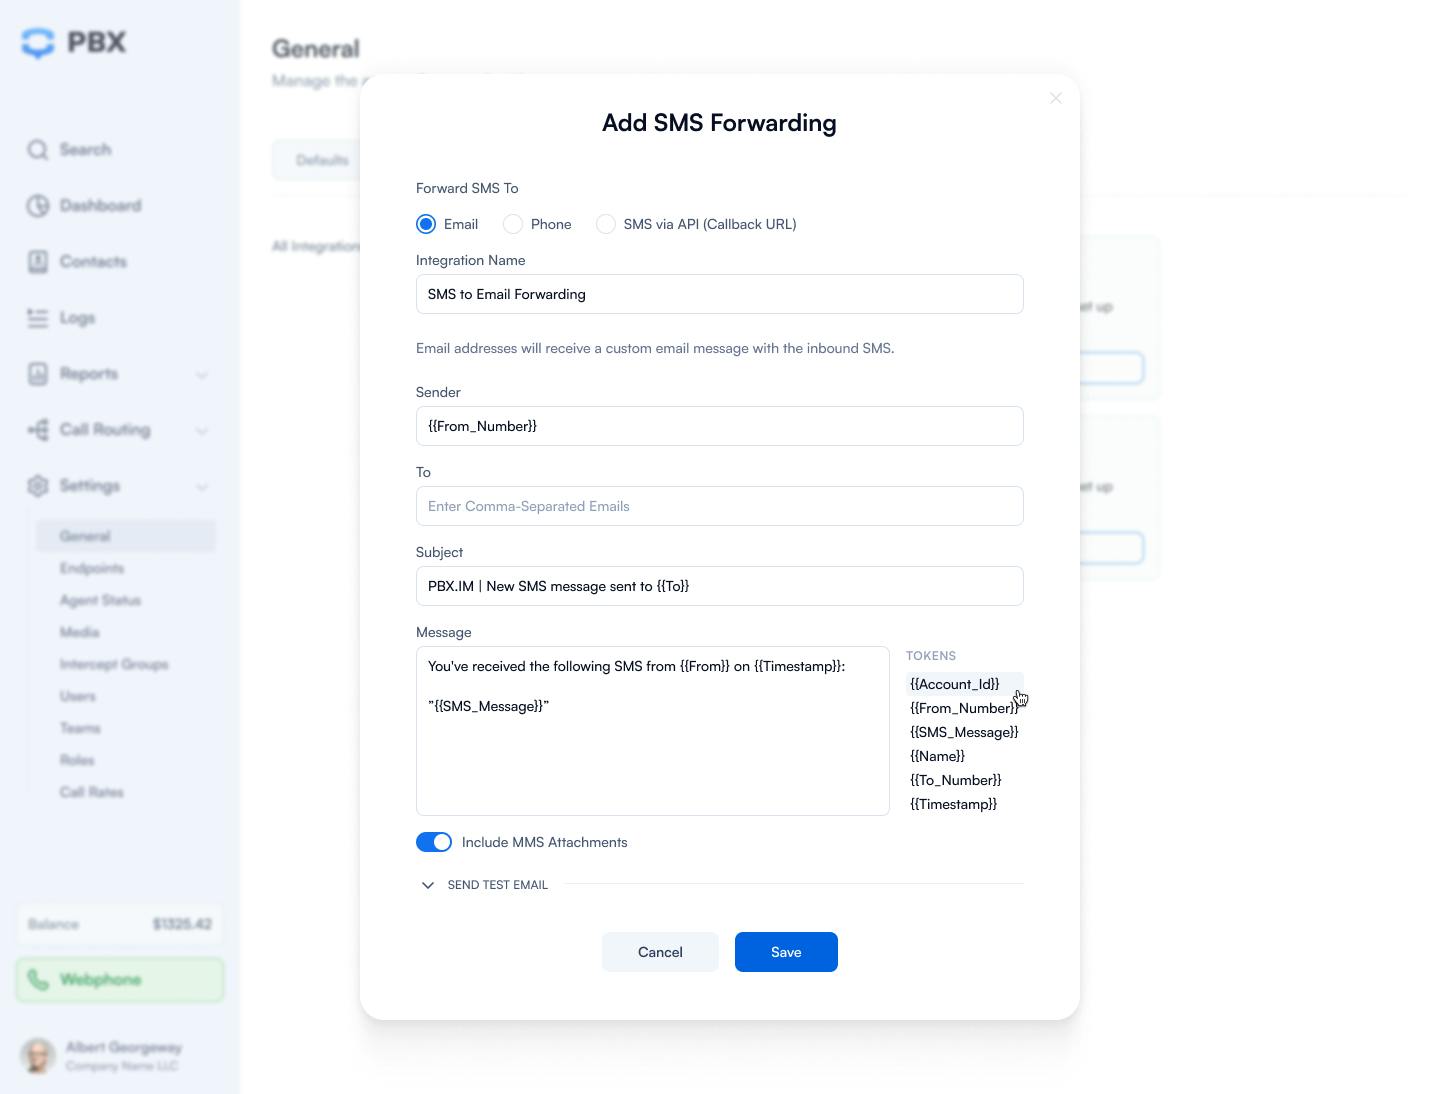This screenshot has width=1440, height=1094.
Task: Click the Call Routing icon
Action: (38, 430)
